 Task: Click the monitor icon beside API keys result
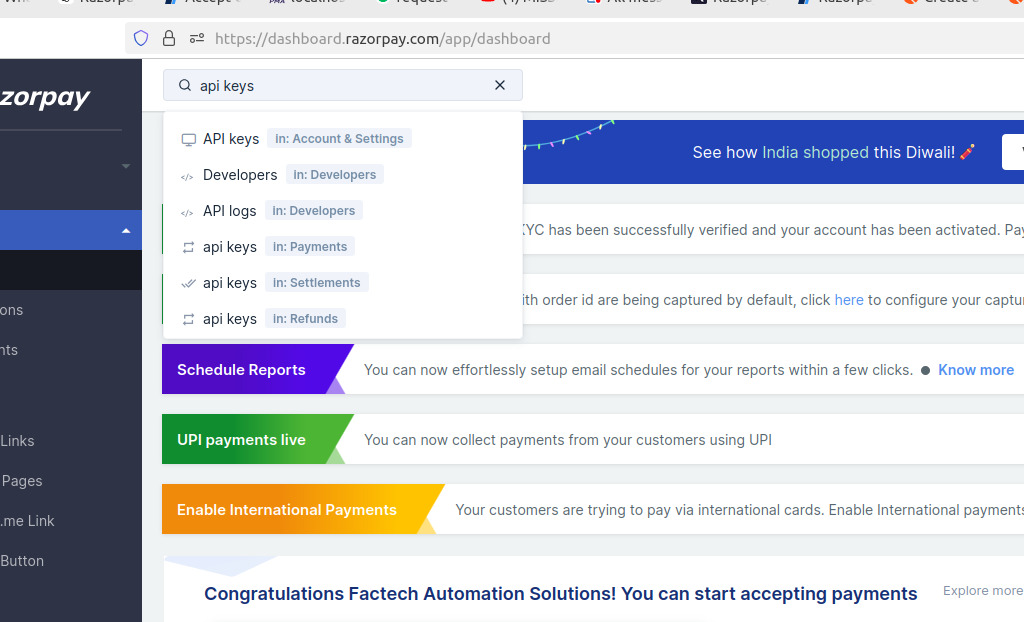188,139
